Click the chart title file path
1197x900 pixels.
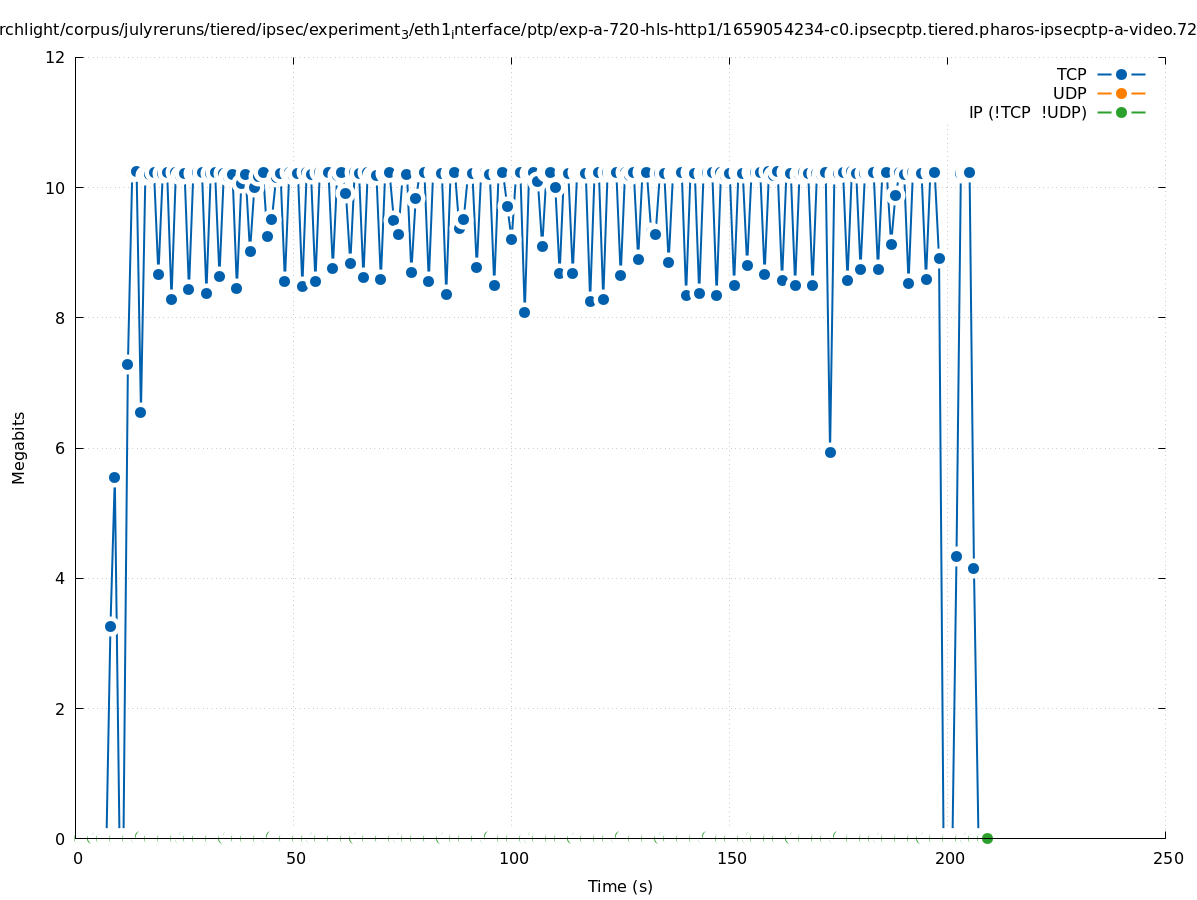coord(598,30)
